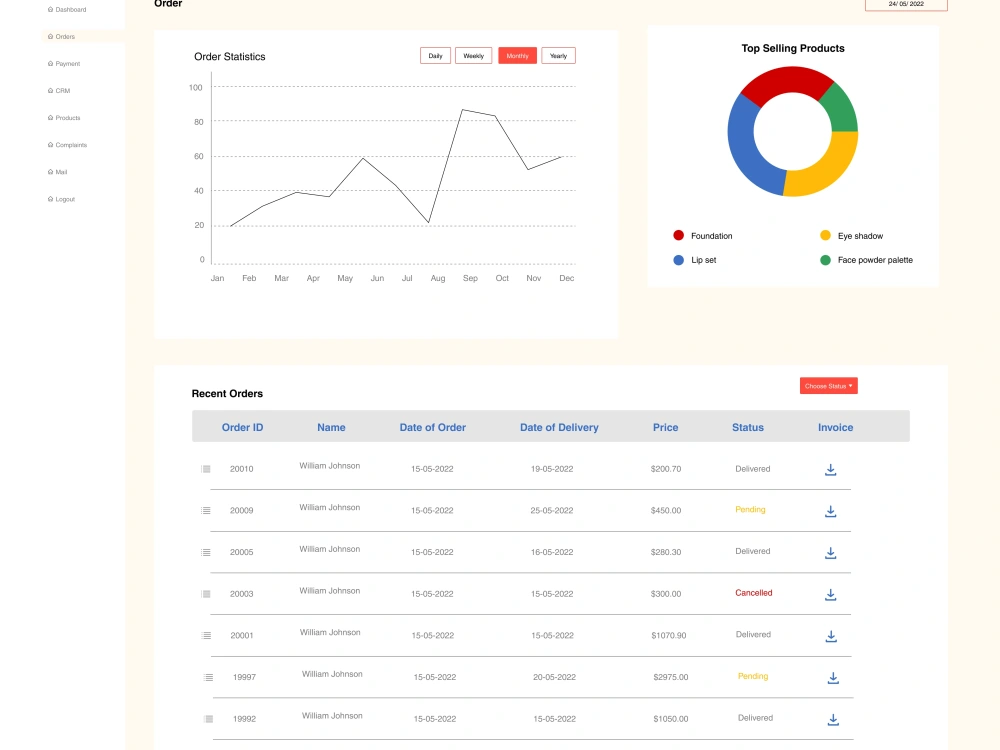Download invoice for order 20003
The image size is (1000, 750).
[830, 594]
